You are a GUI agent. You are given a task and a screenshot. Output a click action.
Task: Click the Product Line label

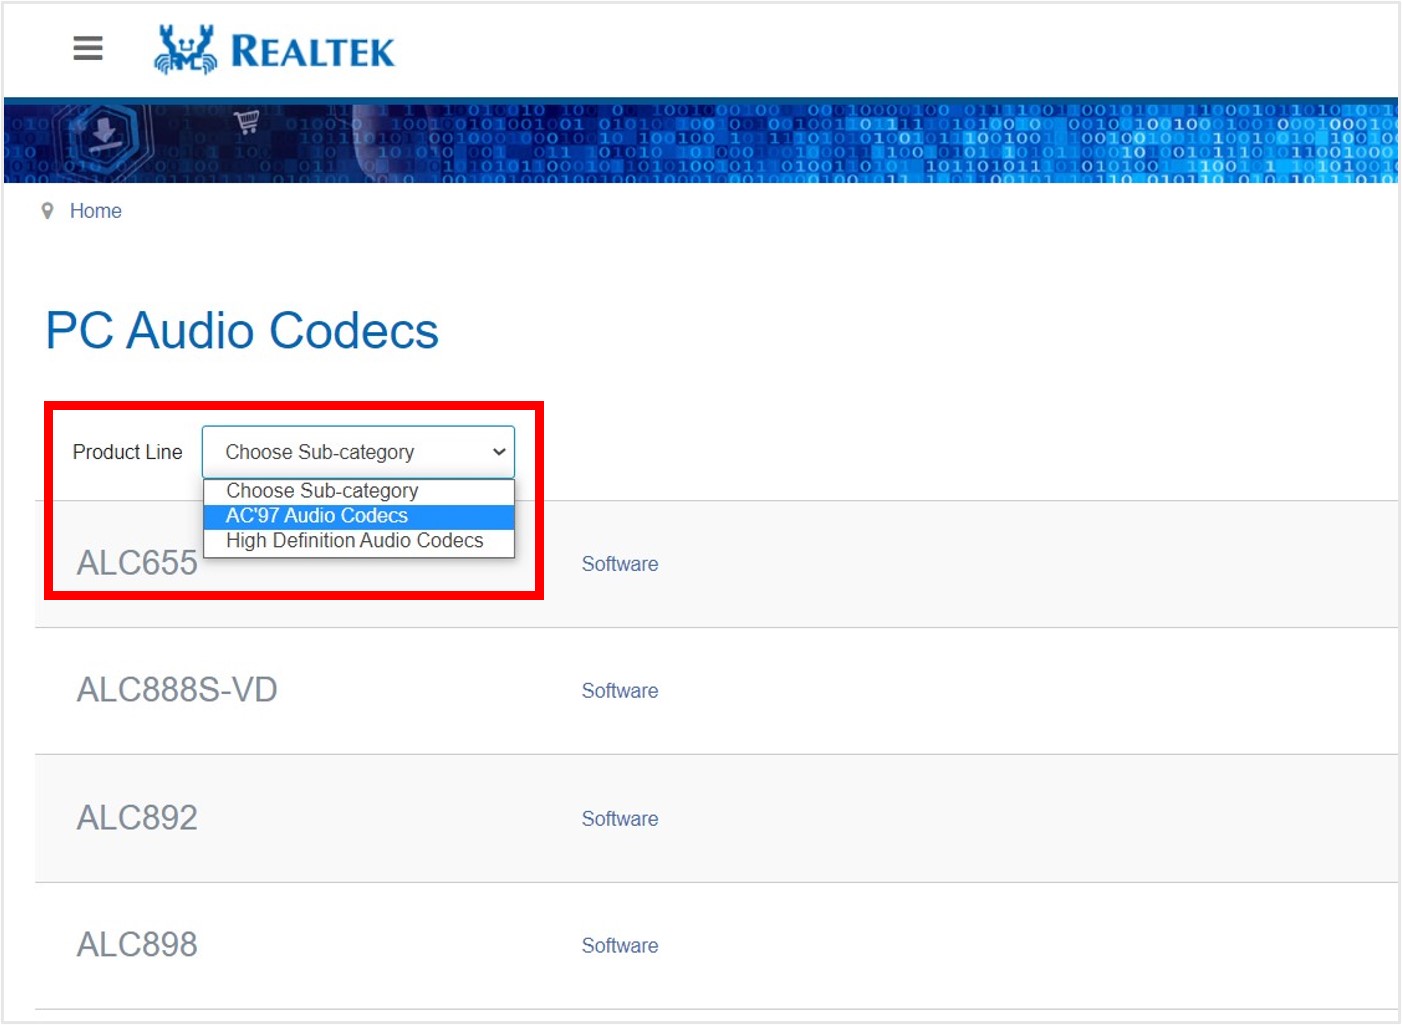pyautogui.click(x=128, y=452)
